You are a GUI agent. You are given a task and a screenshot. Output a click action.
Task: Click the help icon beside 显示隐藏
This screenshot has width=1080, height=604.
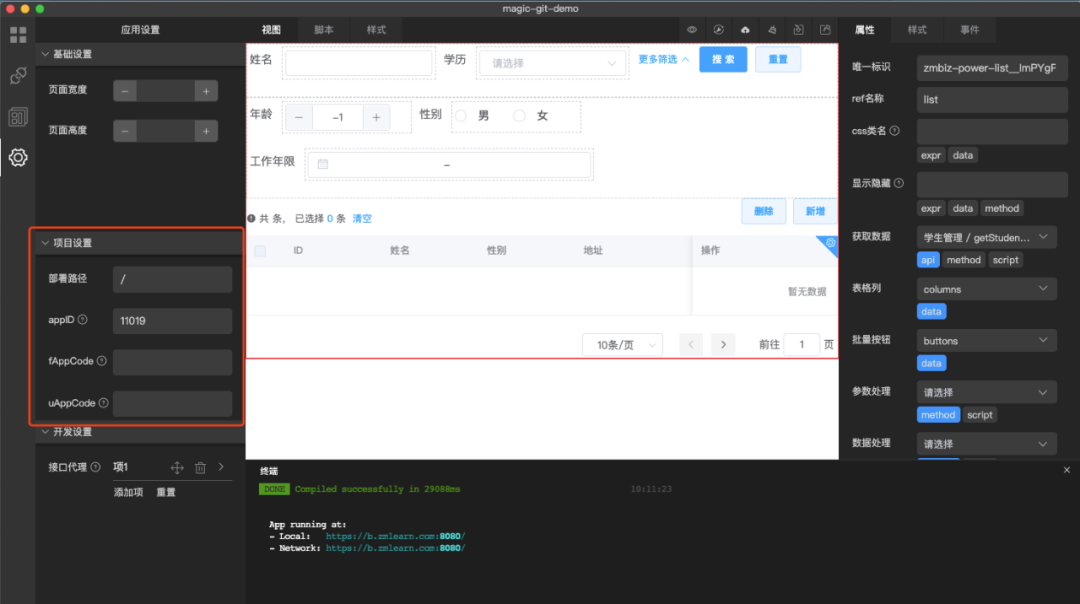(899, 183)
